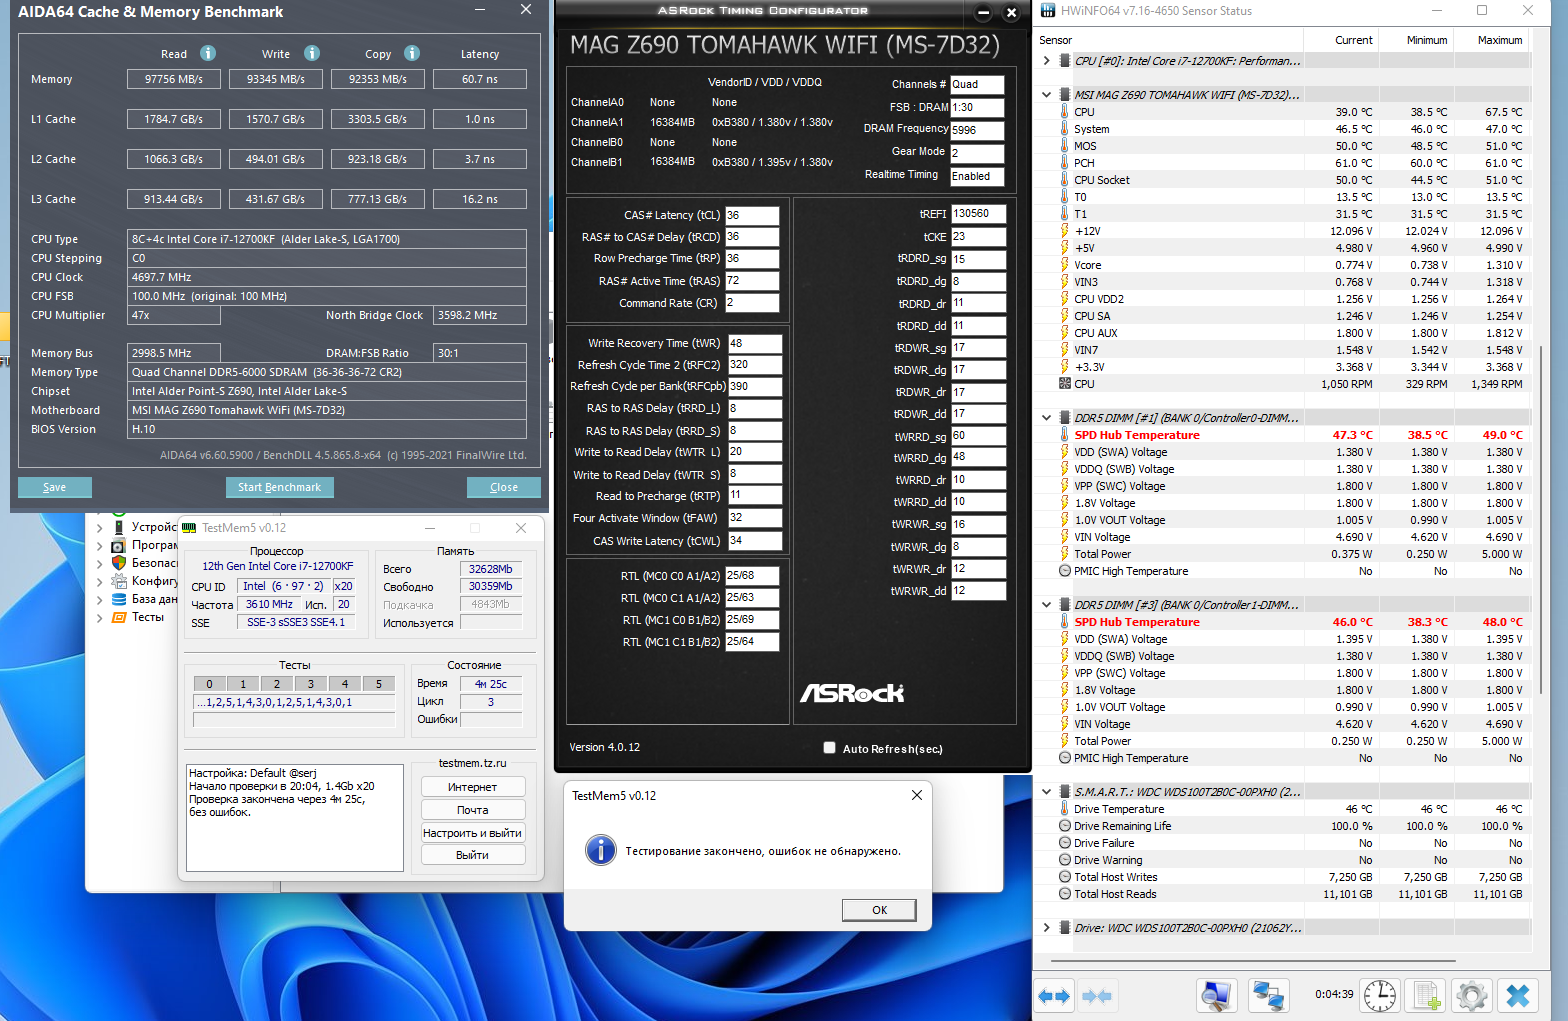
Task: Click the TestMem5 title bar app icon
Action: tap(189, 528)
